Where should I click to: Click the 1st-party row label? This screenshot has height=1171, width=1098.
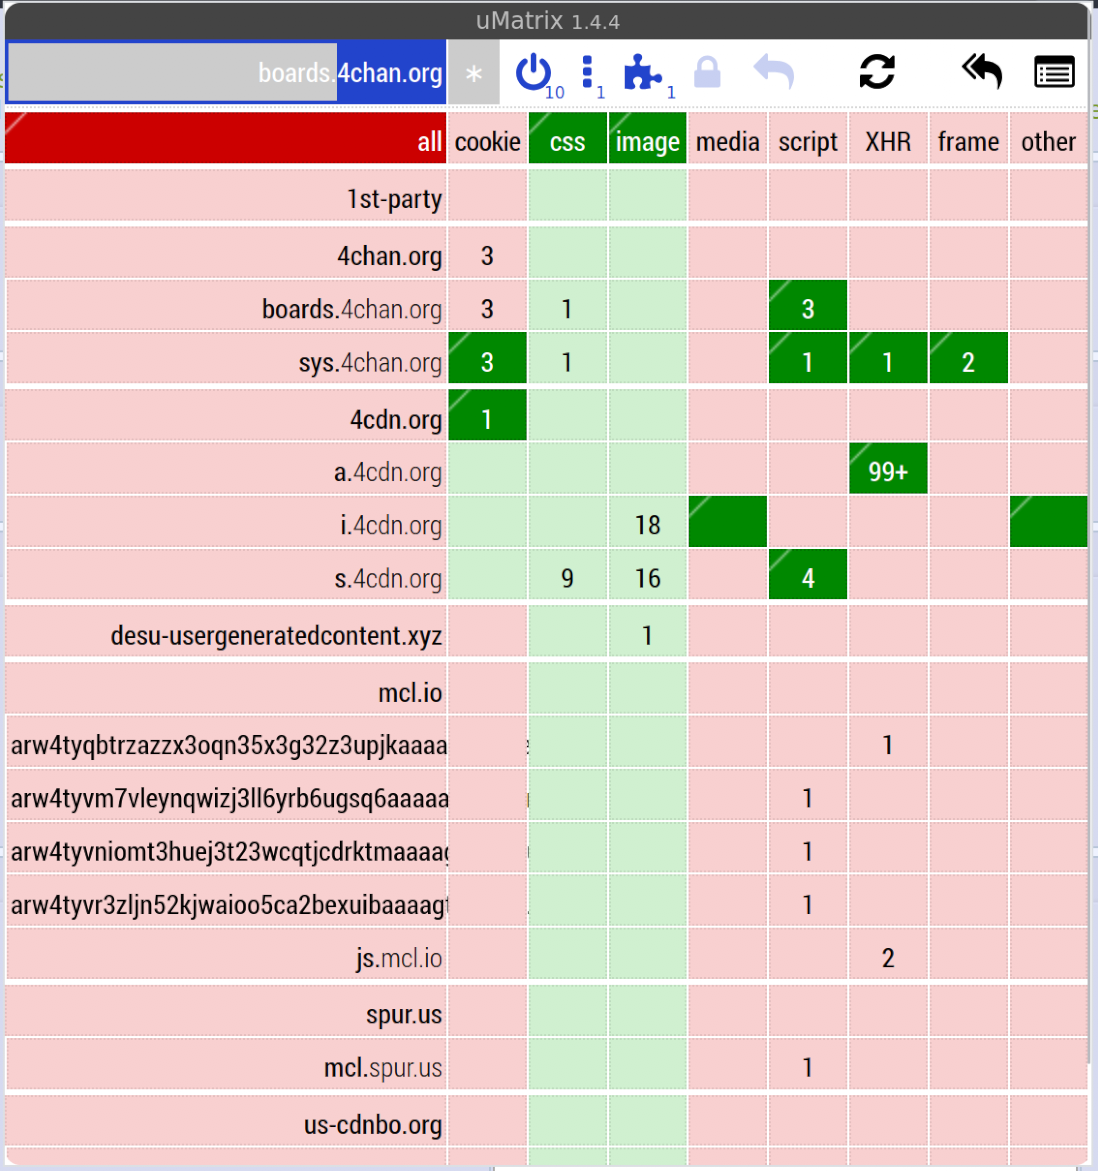tap(226, 196)
